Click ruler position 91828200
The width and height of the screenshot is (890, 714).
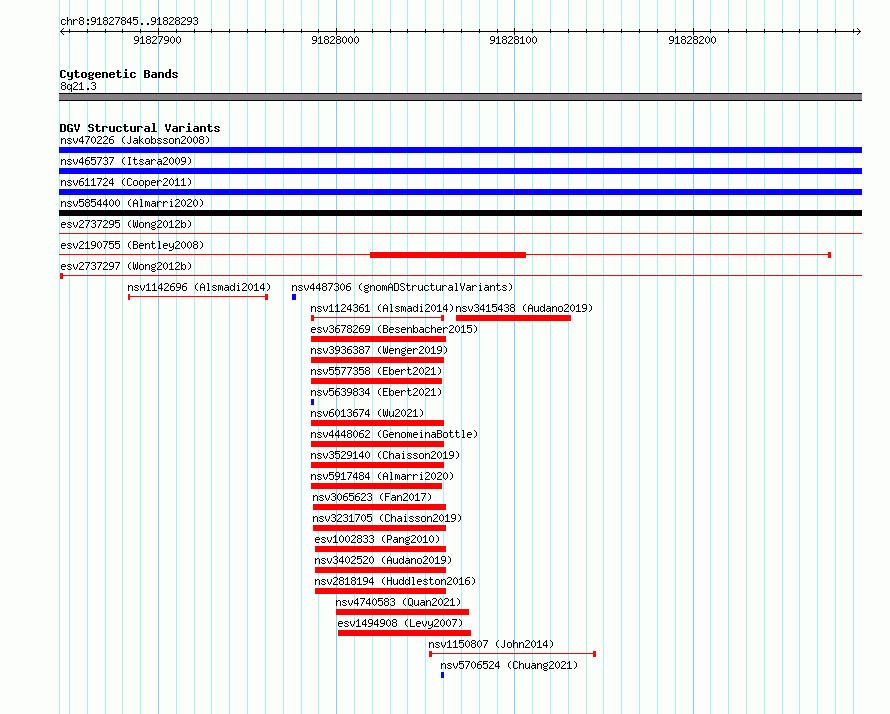point(692,40)
